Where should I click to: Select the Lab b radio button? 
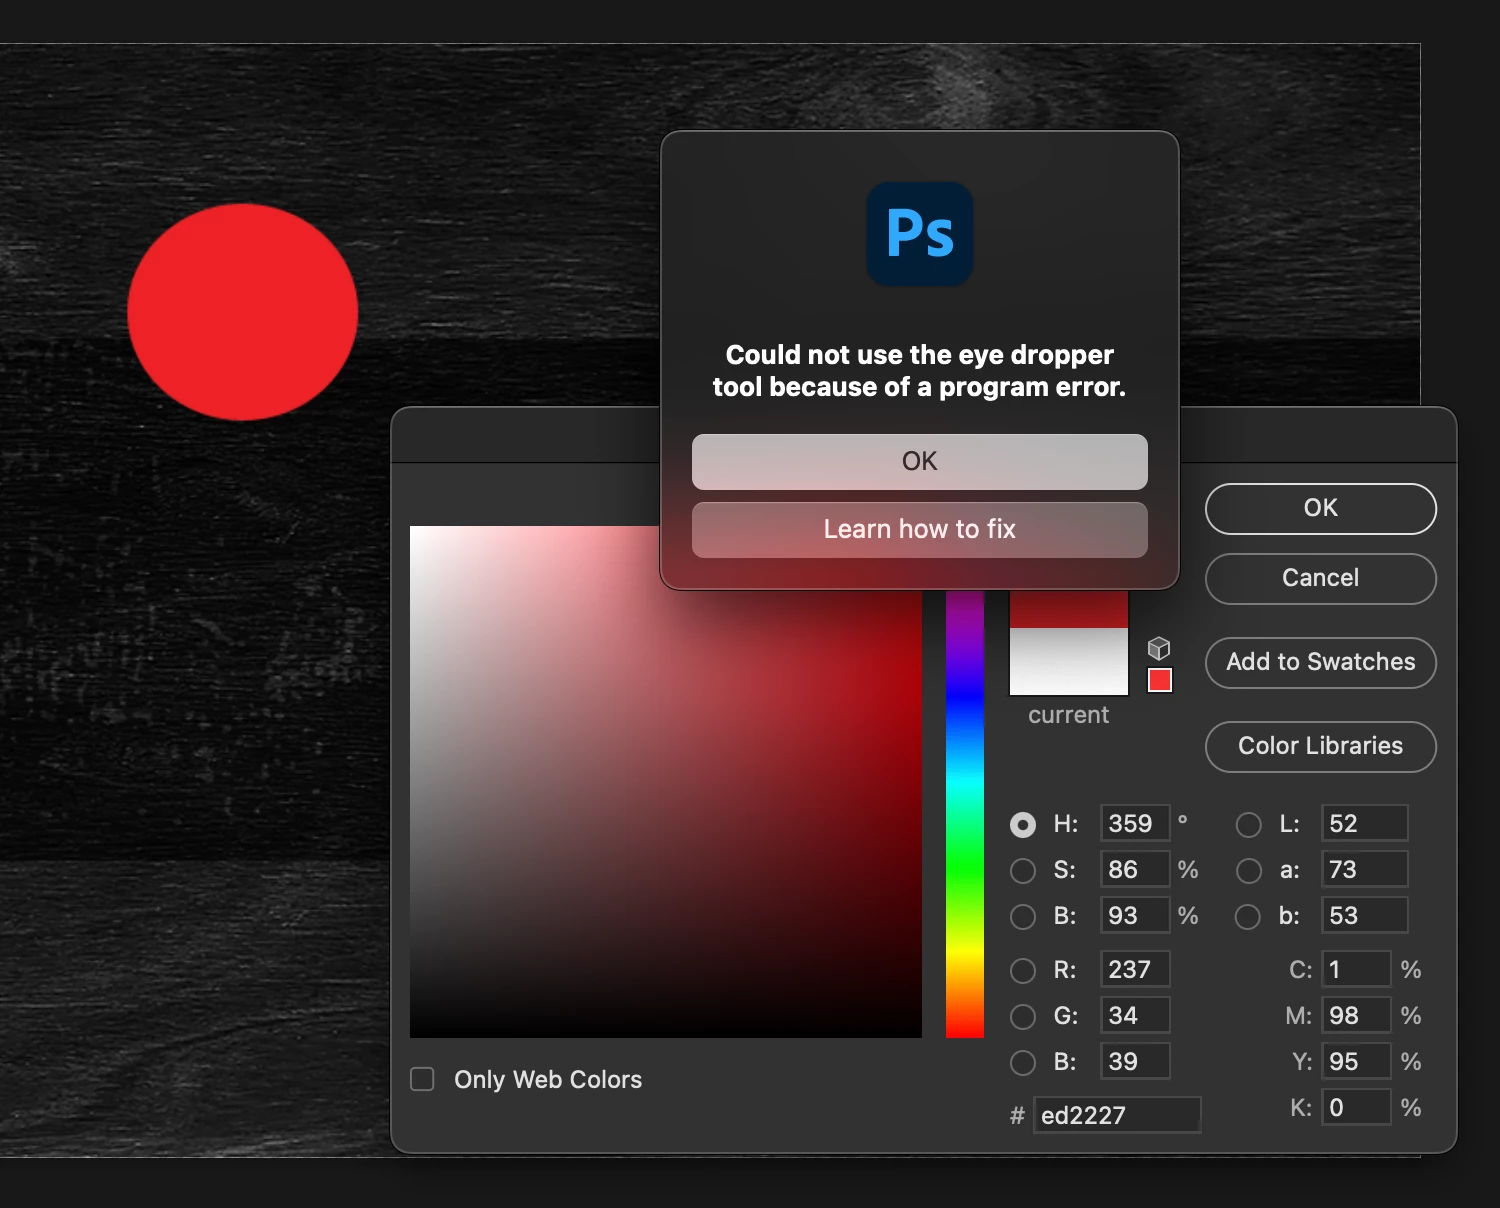(1249, 917)
